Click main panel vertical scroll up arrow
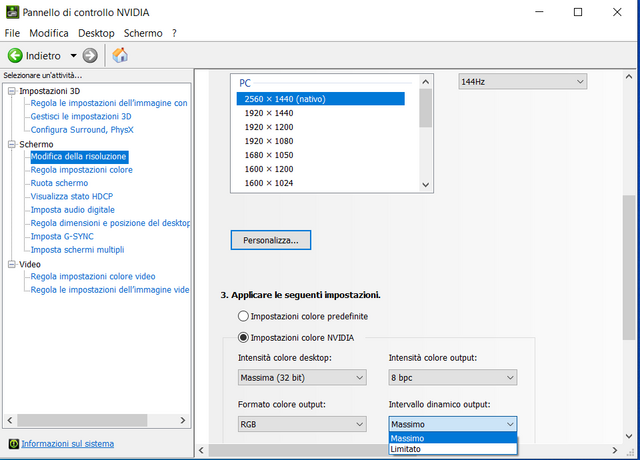This screenshot has width=640, height=460. click(629, 76)
